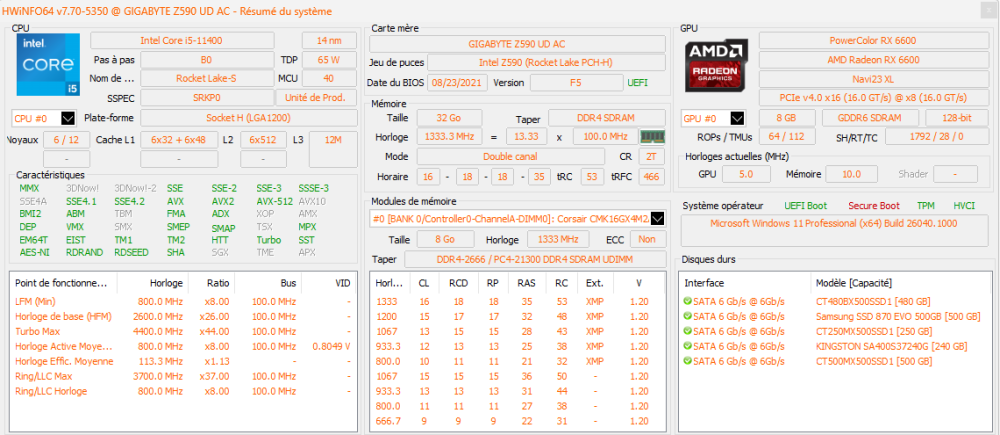Click the status icon for KINGSTON SA400S37240G
Viewport: 1000px width, 435px height.
(688, 346)
